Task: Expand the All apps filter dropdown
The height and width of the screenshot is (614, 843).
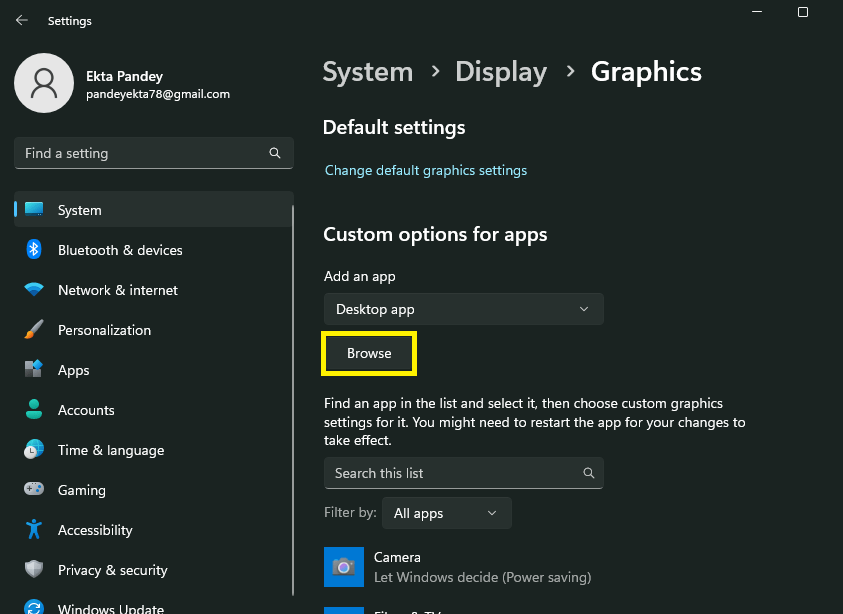Action: pyautogui.click(x=445, y=513)
